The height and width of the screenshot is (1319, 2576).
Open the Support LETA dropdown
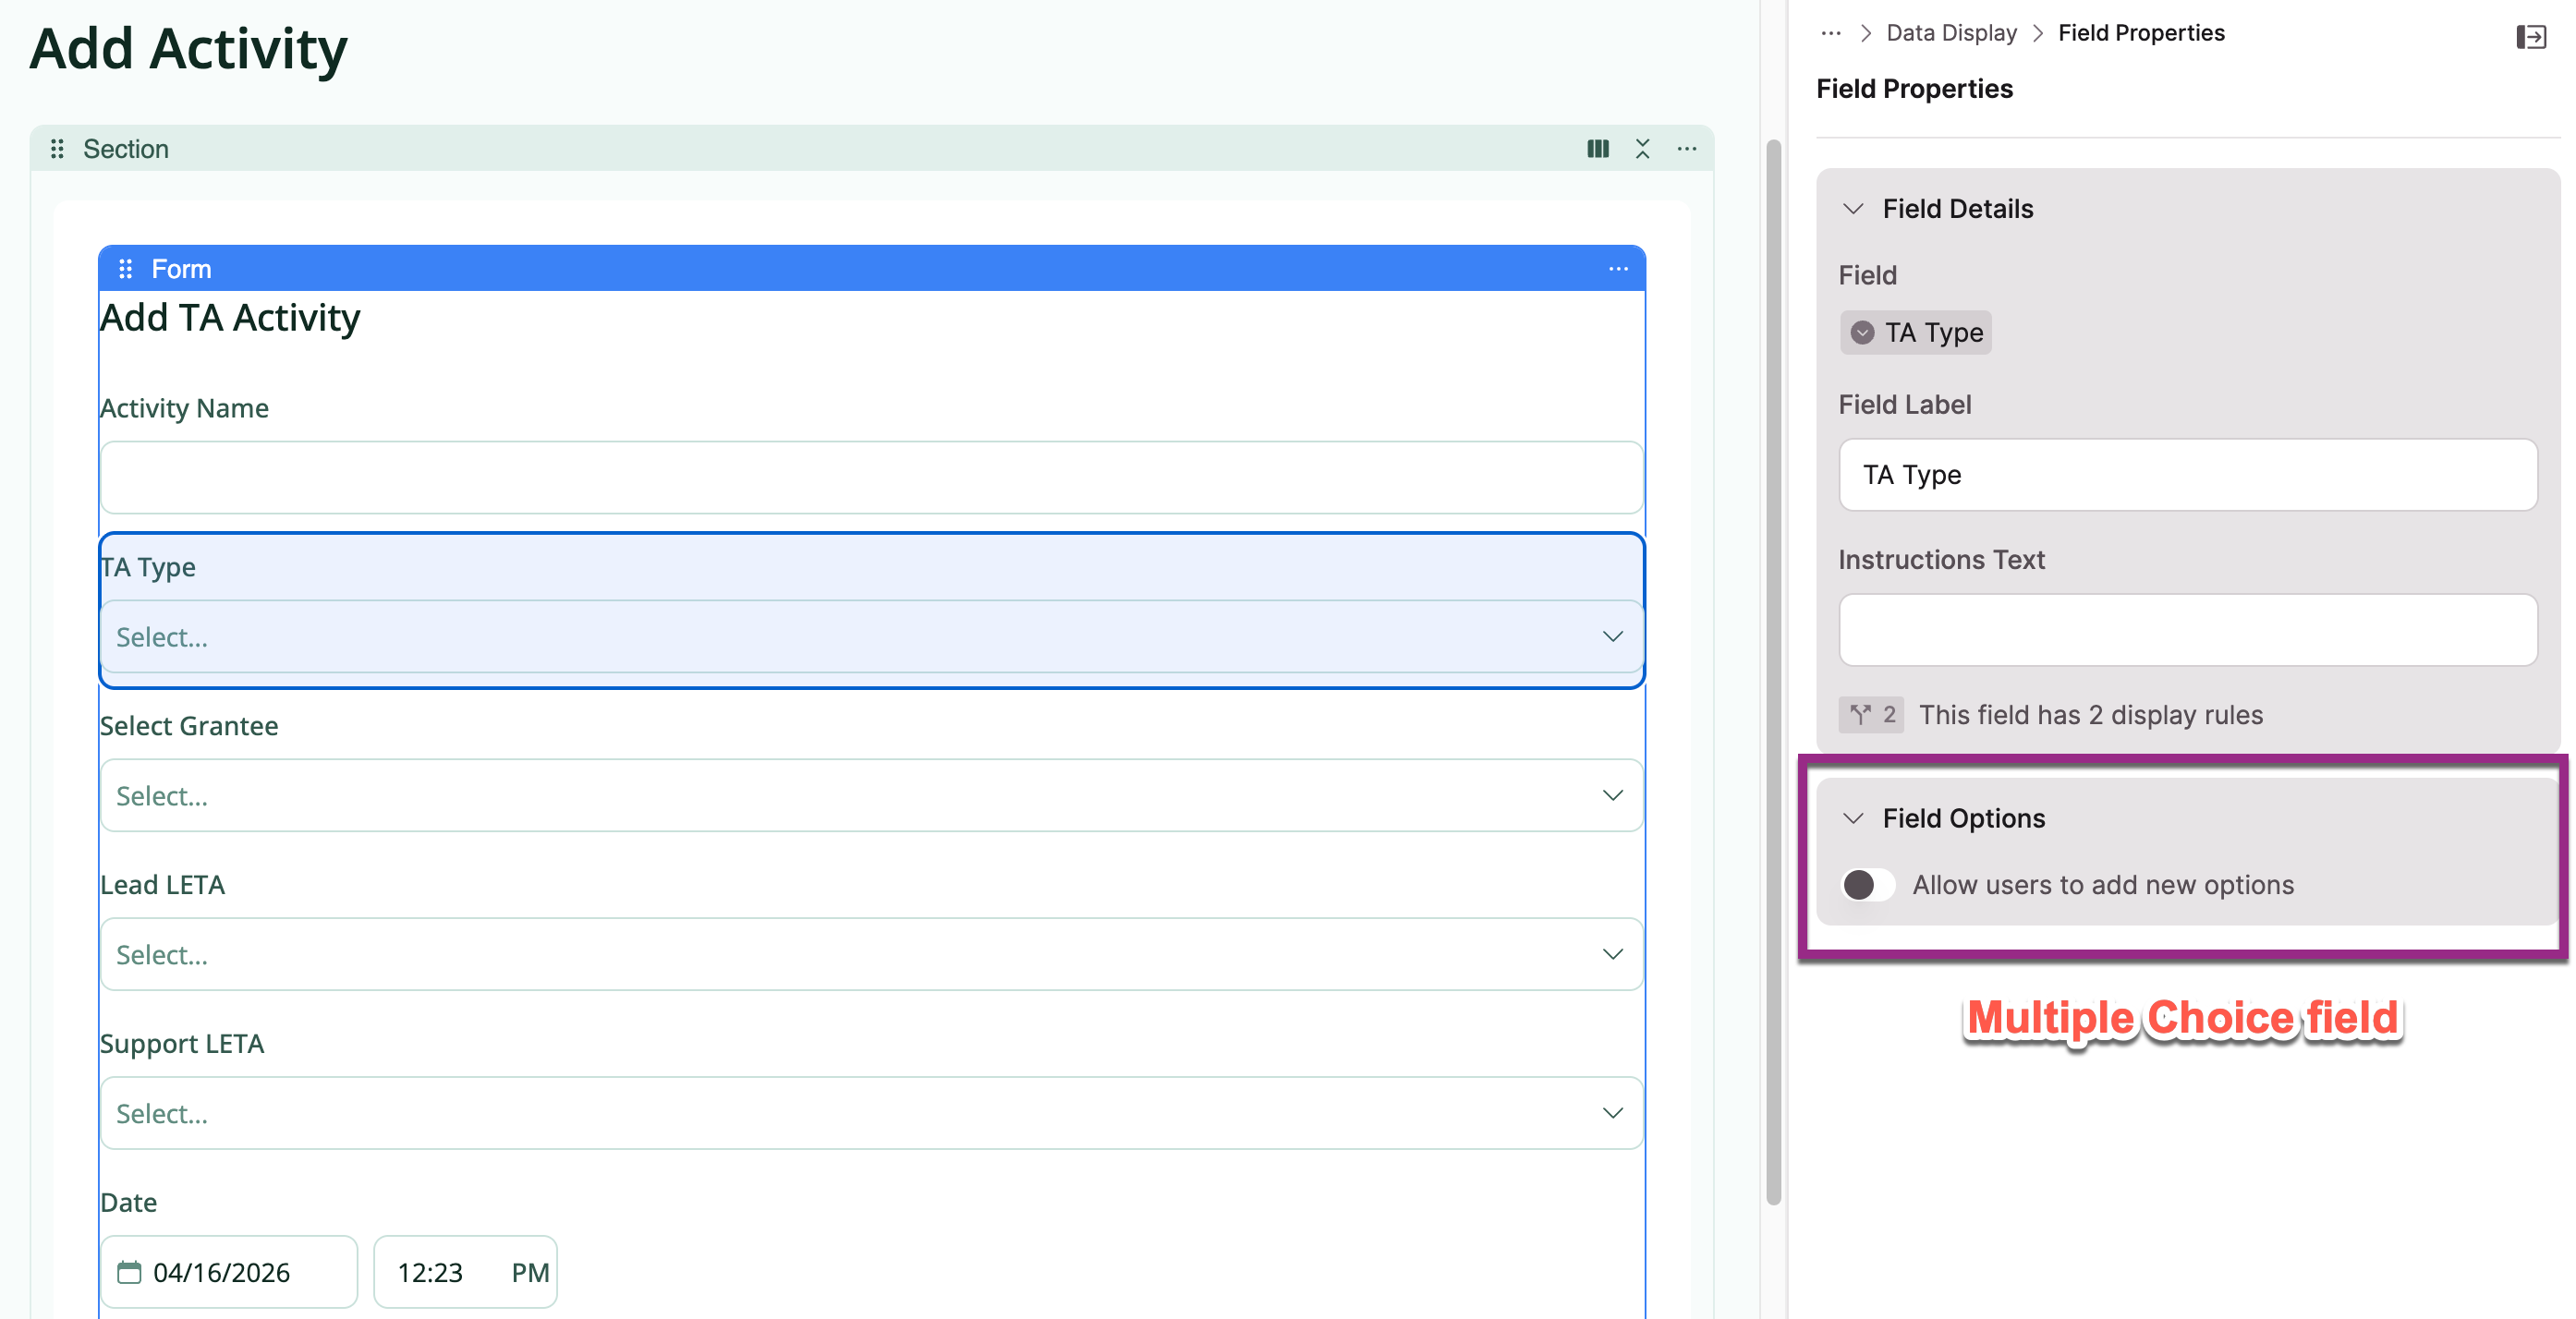pyautogui.click(x=870, y=1114)
